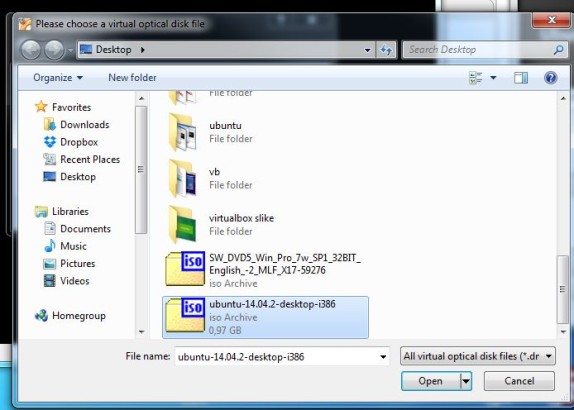Toggle the preview pane icon
574x410 pixels.
[x=521, y=78]
